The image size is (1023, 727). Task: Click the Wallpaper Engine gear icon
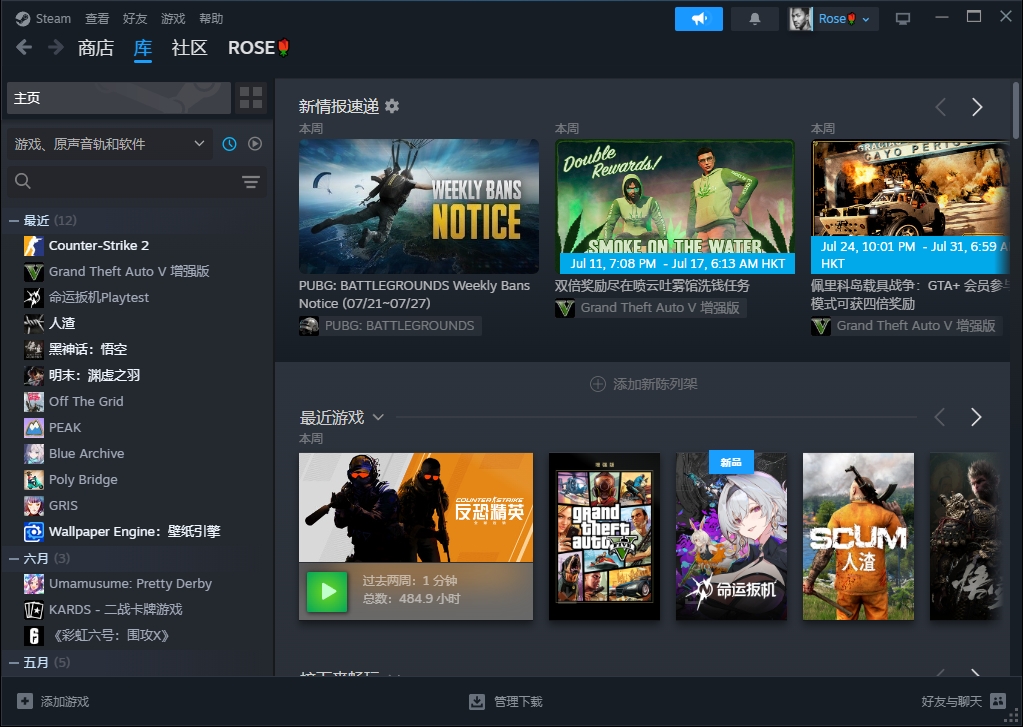(x=34, y=532)
